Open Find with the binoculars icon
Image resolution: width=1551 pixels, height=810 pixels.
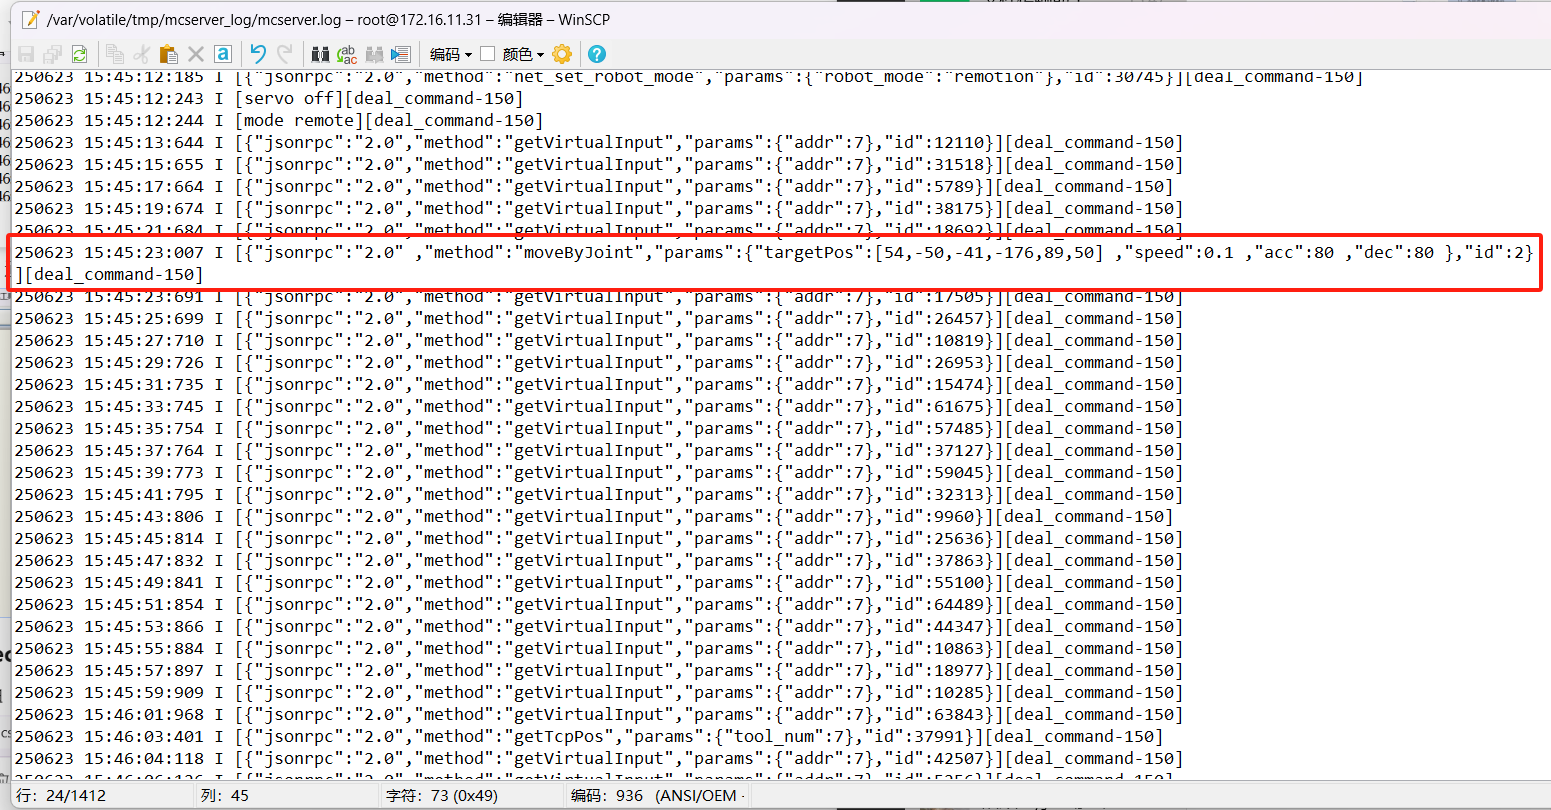pos(320,54)
